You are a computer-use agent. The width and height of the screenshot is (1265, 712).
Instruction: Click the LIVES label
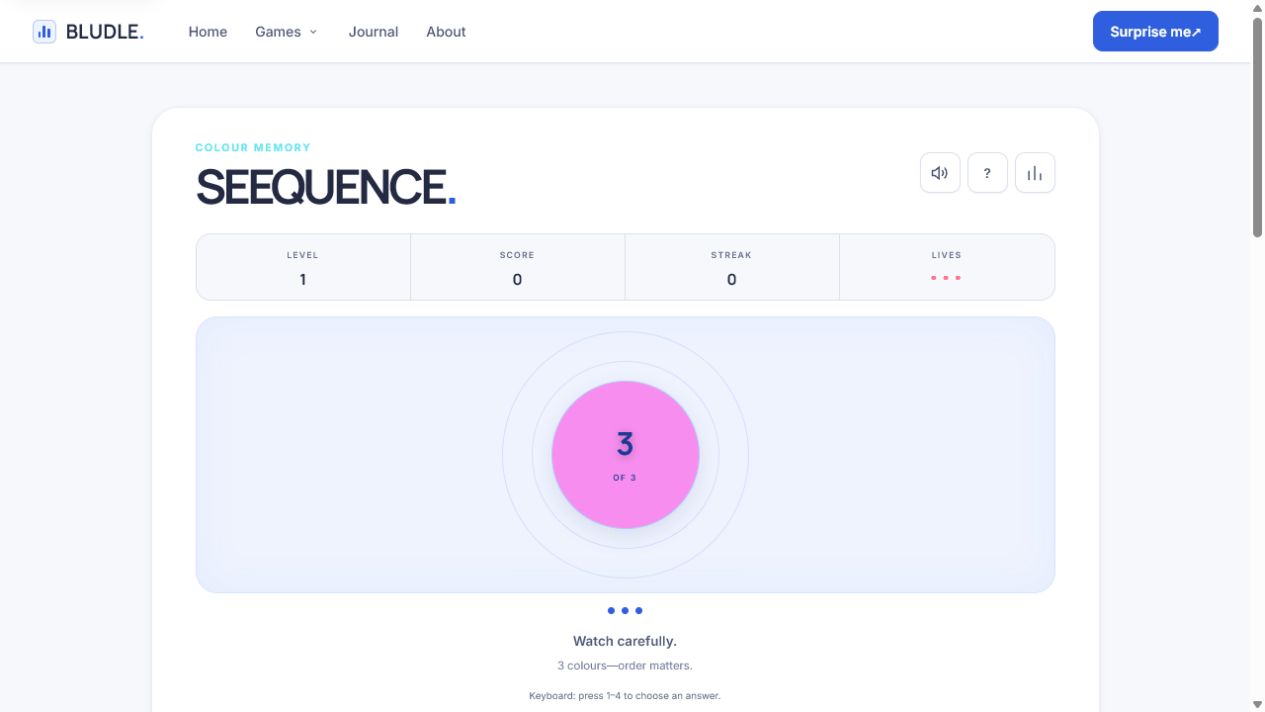946,255
